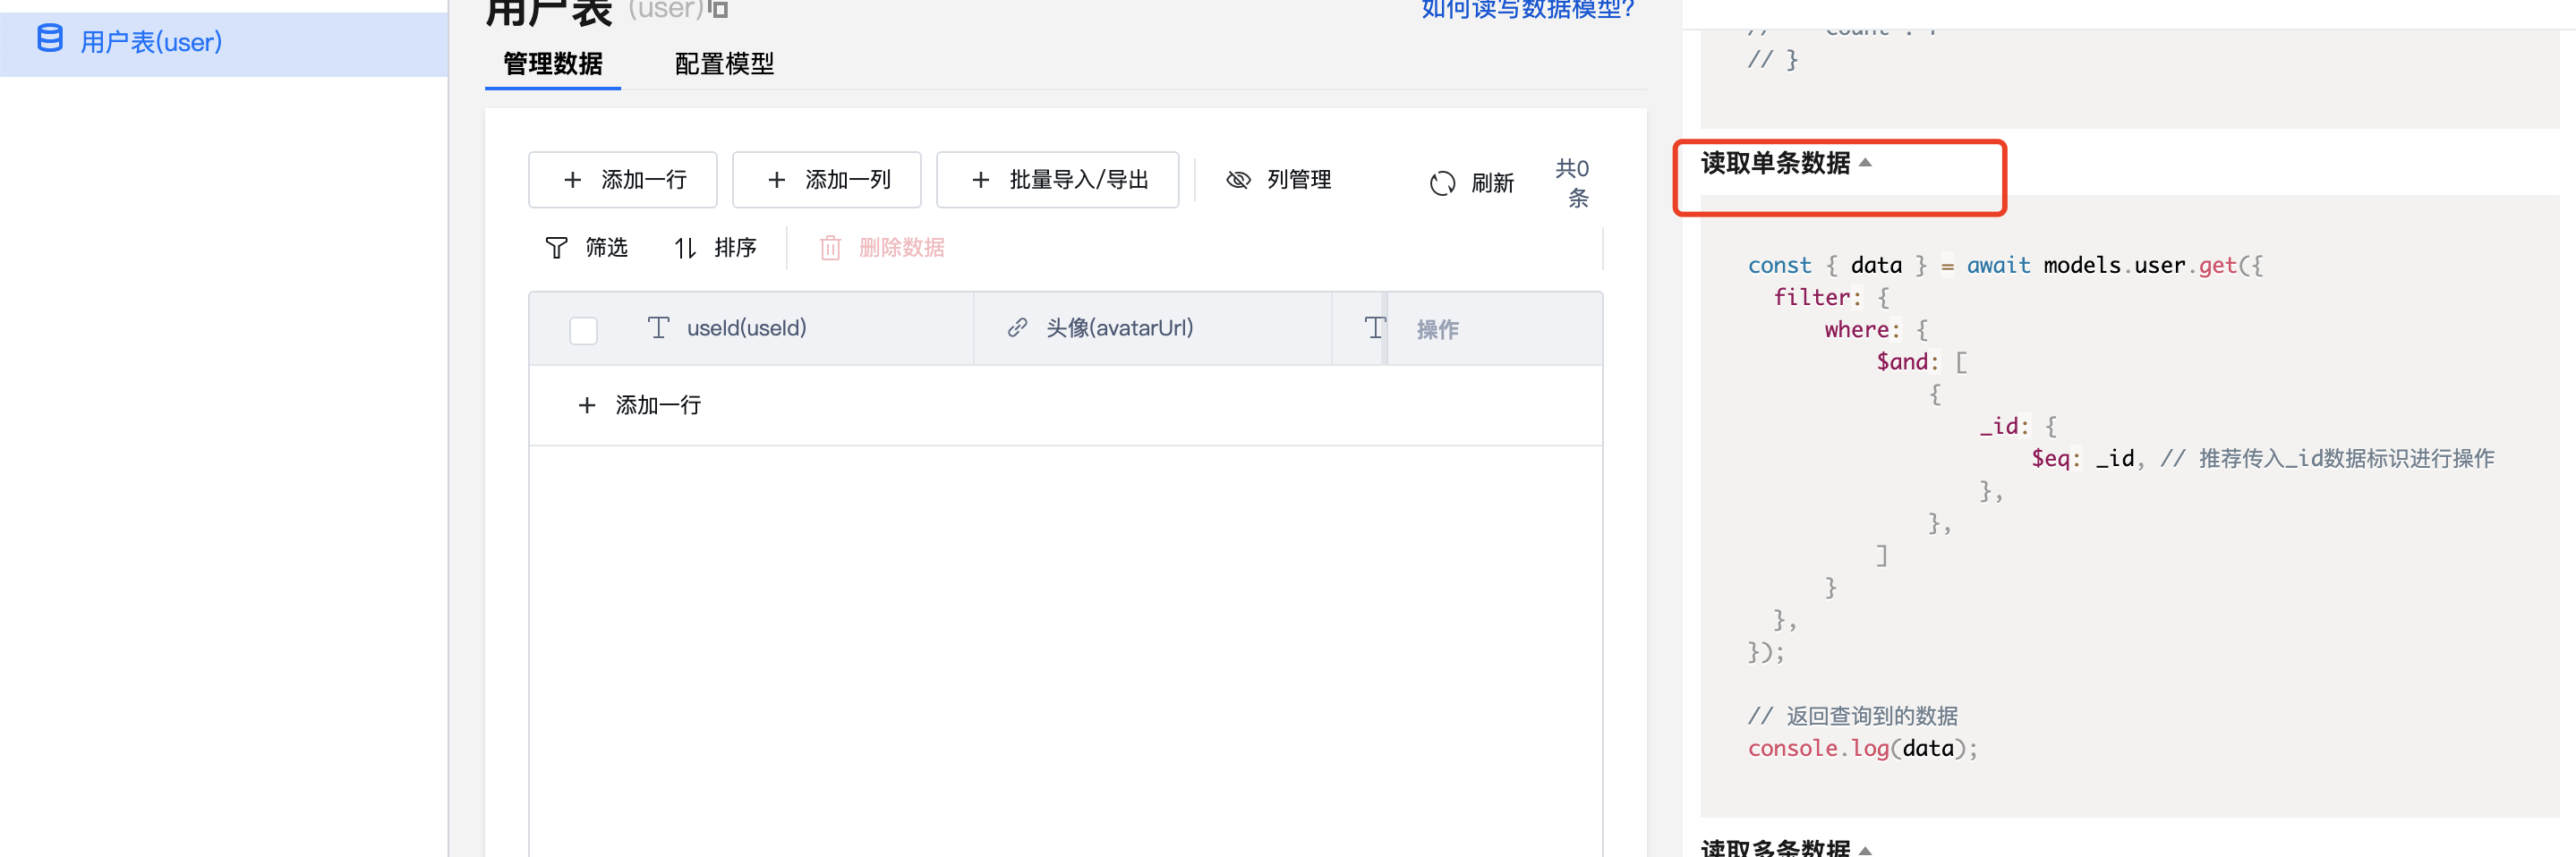Open the 如何读写数据模型? help link
The height and width of the screenshot is (857, 2576).
pyautogui.click(x=1528, y=9)
